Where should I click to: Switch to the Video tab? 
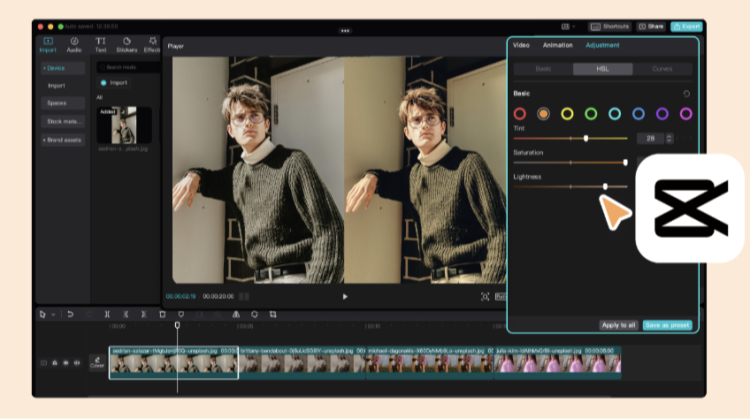521,45
